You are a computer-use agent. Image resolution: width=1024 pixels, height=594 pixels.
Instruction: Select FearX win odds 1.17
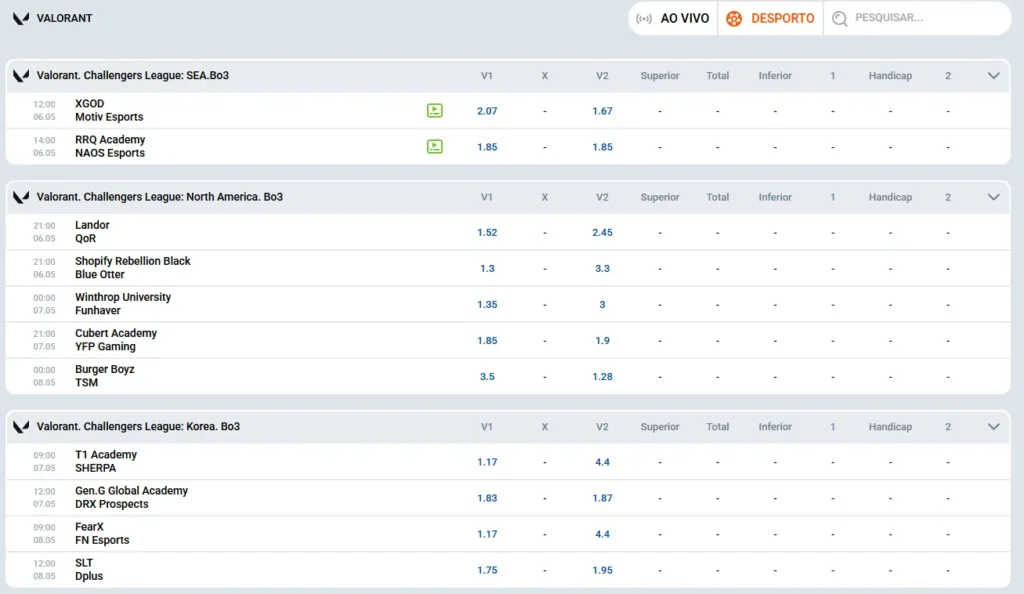[x=487, y=534]
